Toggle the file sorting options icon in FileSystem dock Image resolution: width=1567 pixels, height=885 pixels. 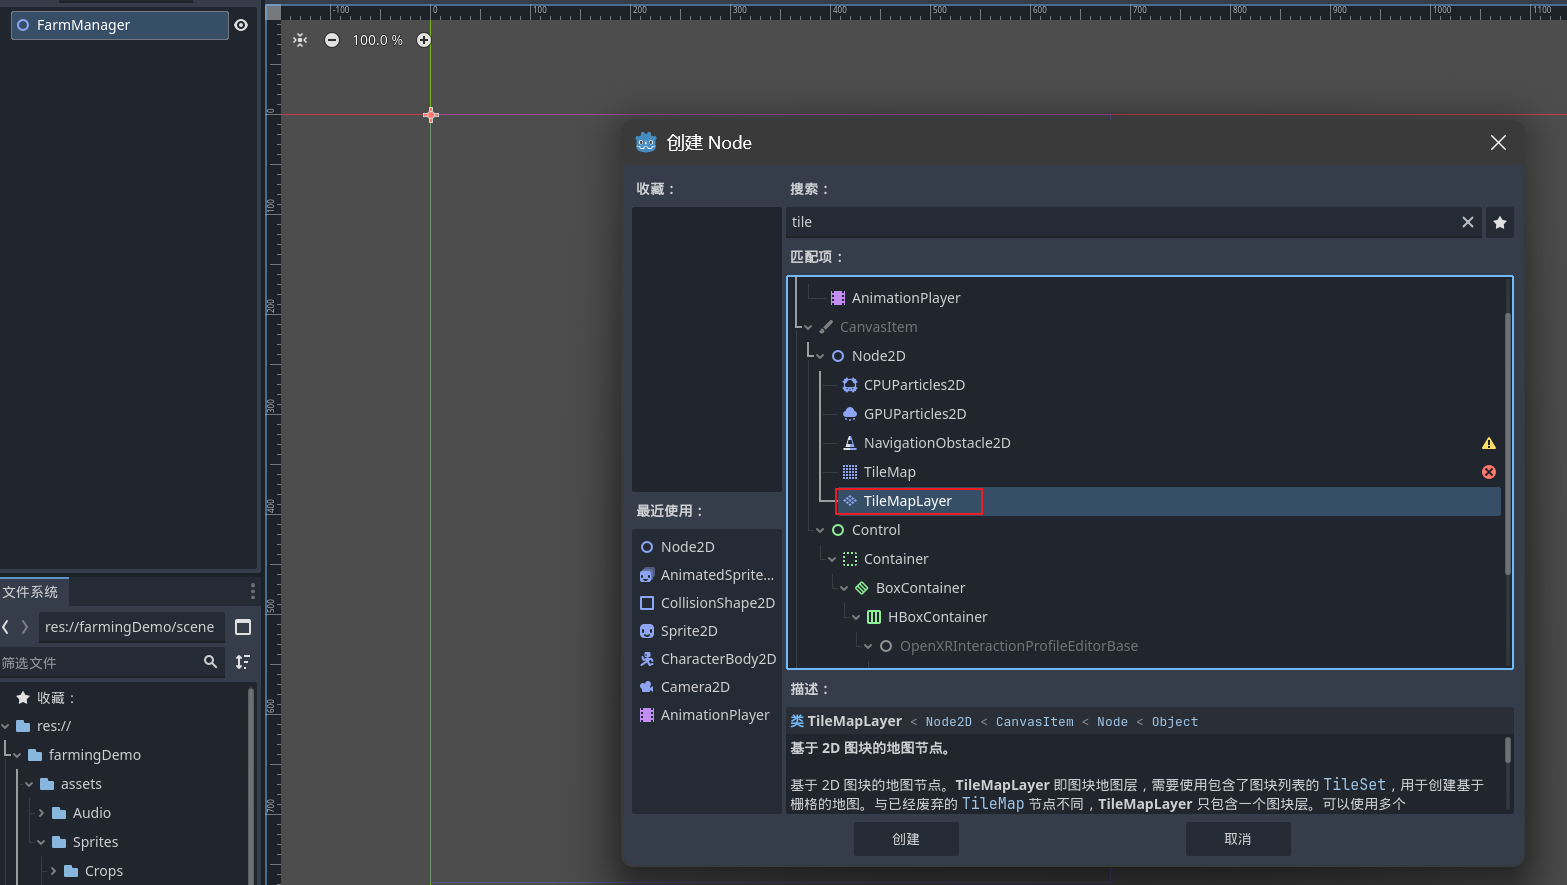(x=241, y=661)
